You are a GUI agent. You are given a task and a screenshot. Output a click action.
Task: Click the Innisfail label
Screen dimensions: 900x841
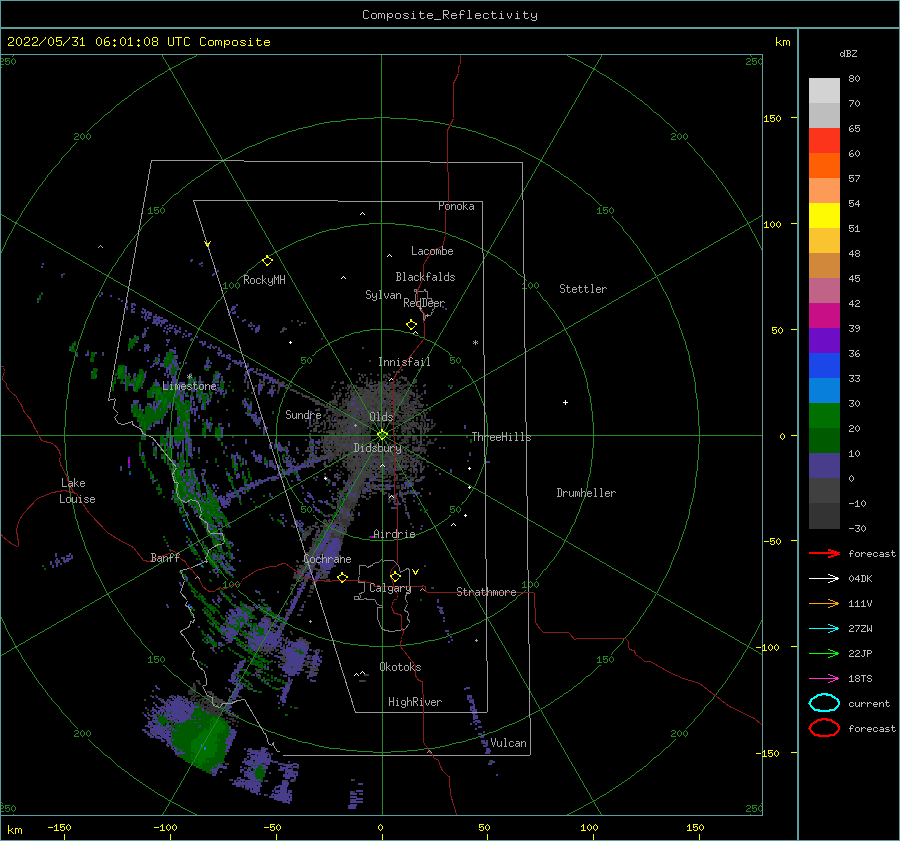(404, 362)
